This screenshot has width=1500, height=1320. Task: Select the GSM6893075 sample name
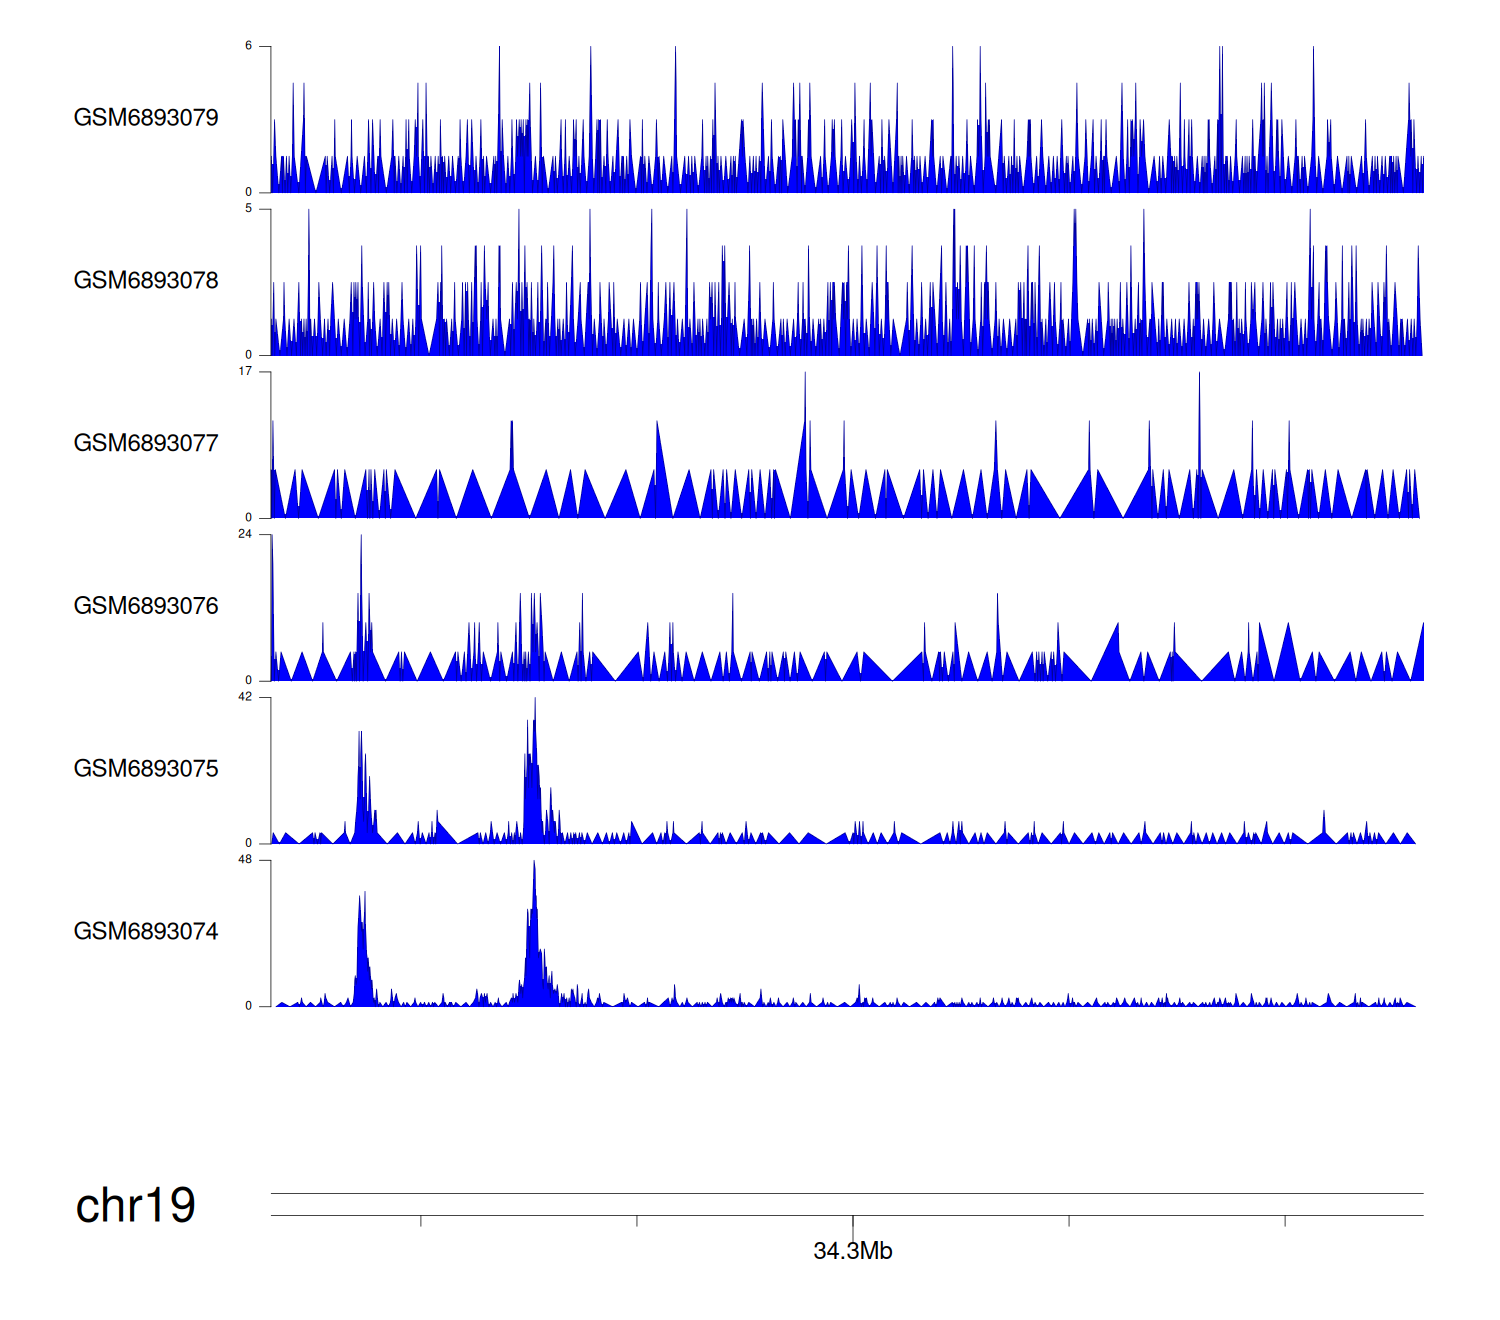(x=146, y=769)
